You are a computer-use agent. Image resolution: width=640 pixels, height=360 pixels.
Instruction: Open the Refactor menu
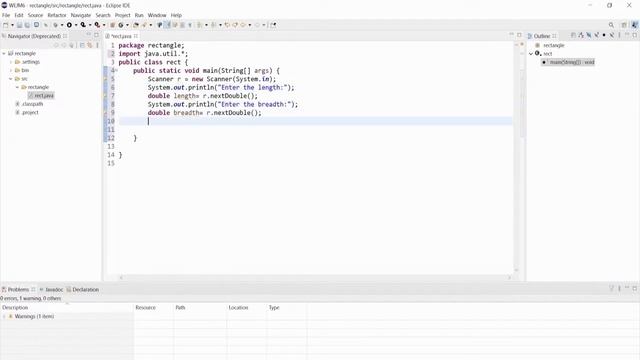(x=57, y=15)
